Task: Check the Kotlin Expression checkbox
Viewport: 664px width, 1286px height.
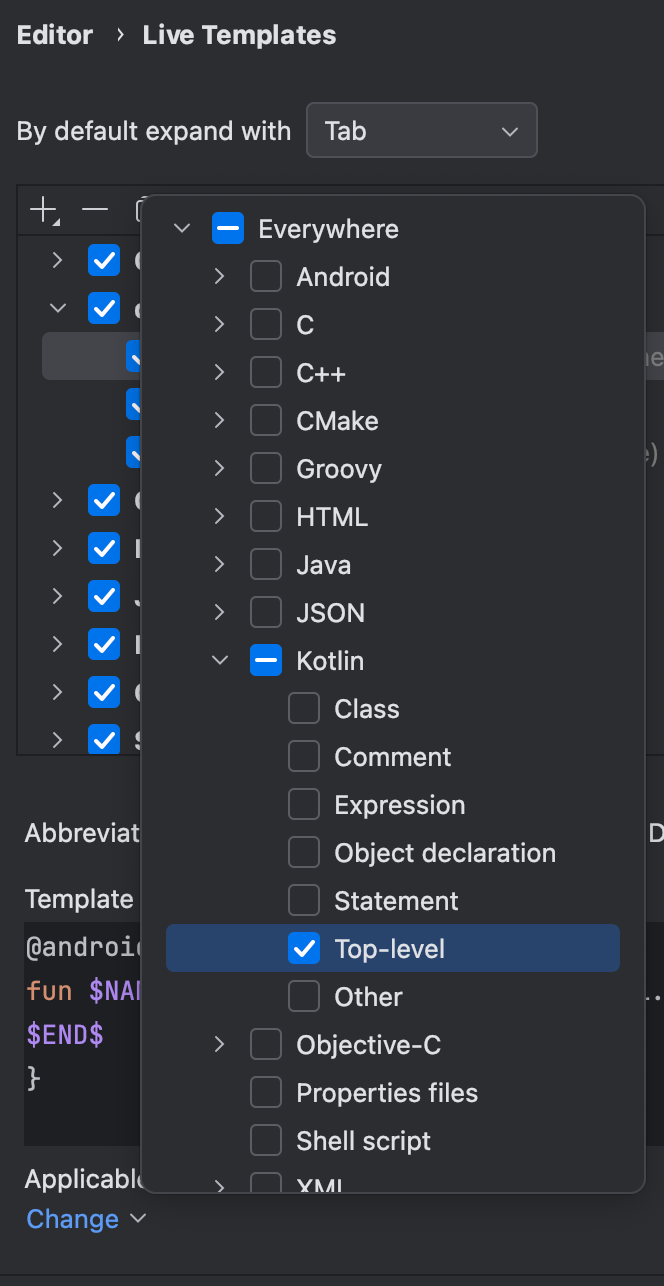Action: pyautogui.click(x=304, y=805)
